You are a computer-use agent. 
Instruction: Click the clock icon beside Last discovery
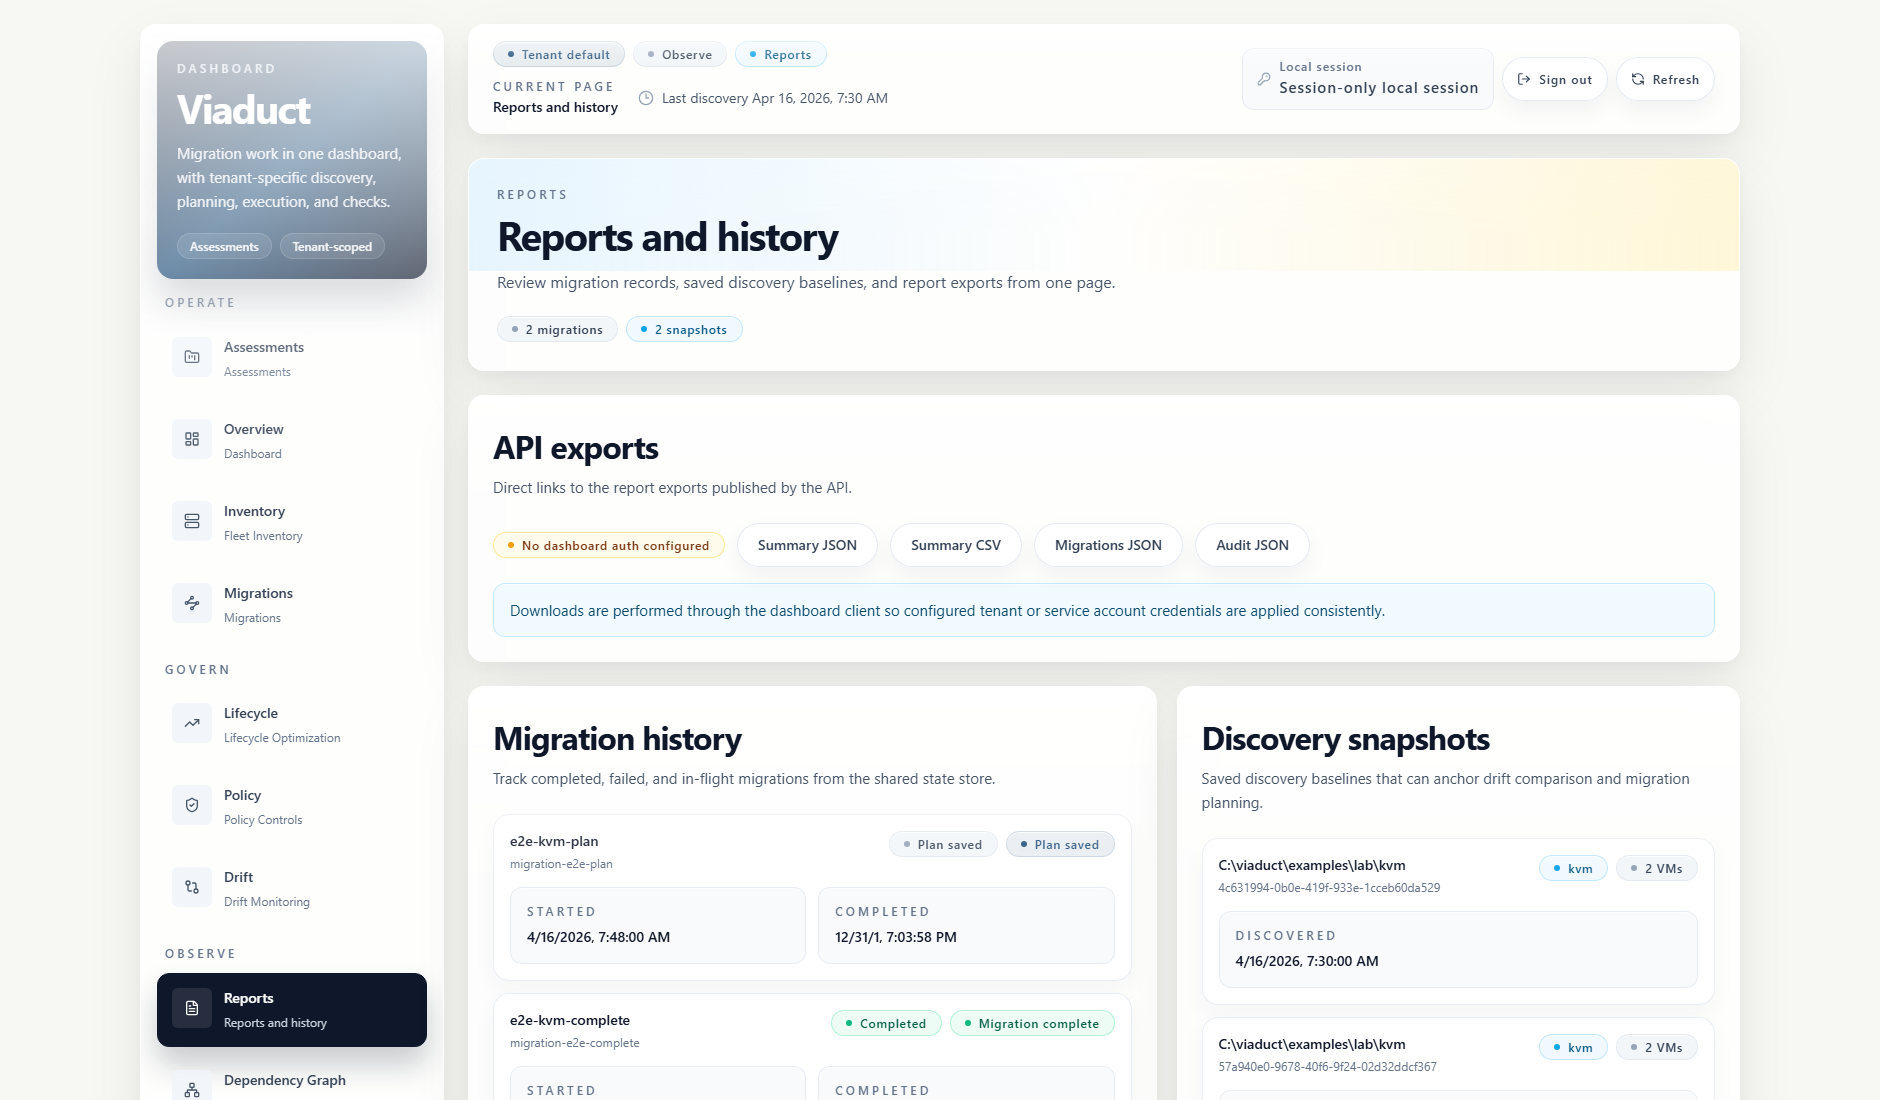(646, 98)
